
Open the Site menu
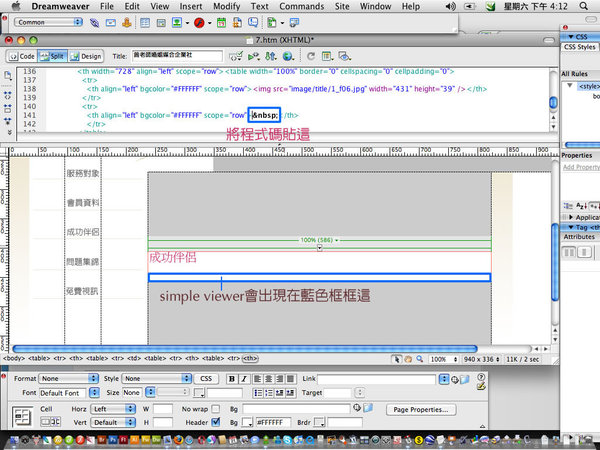click(x=342, y=6)
